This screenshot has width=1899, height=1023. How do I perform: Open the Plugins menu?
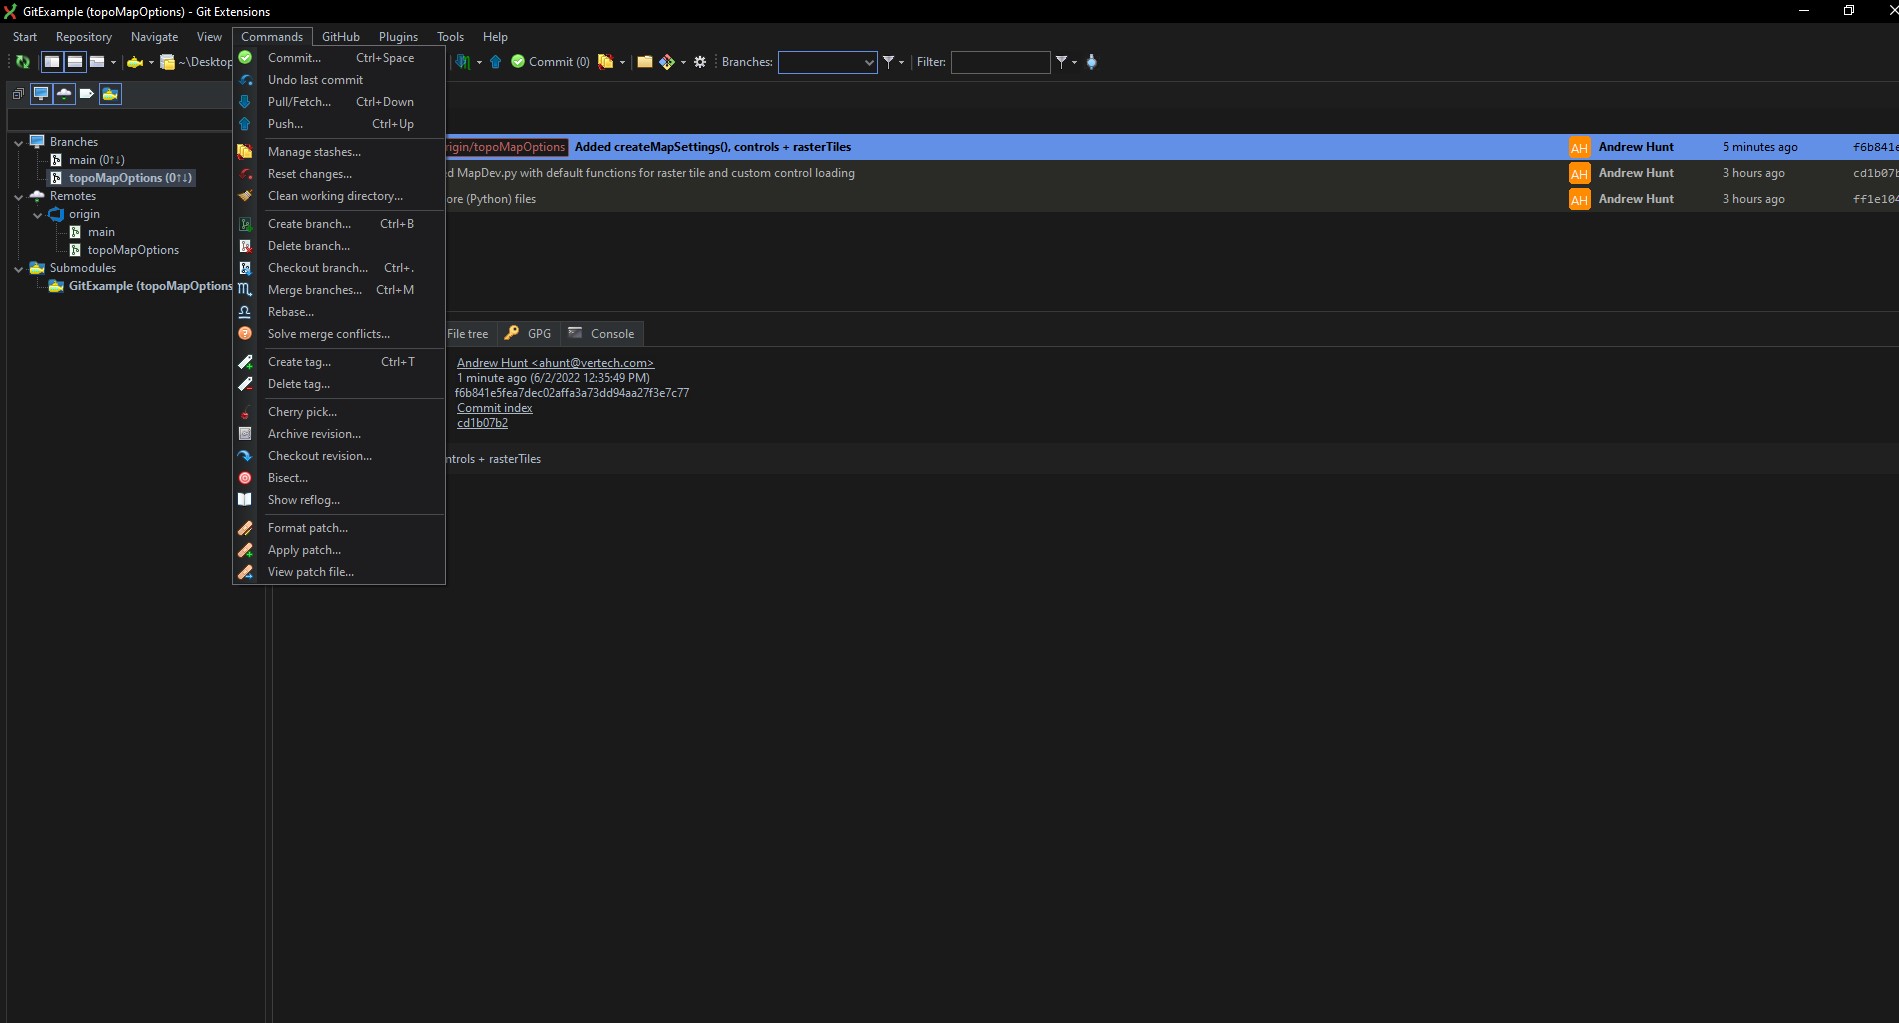click(398, 37)
